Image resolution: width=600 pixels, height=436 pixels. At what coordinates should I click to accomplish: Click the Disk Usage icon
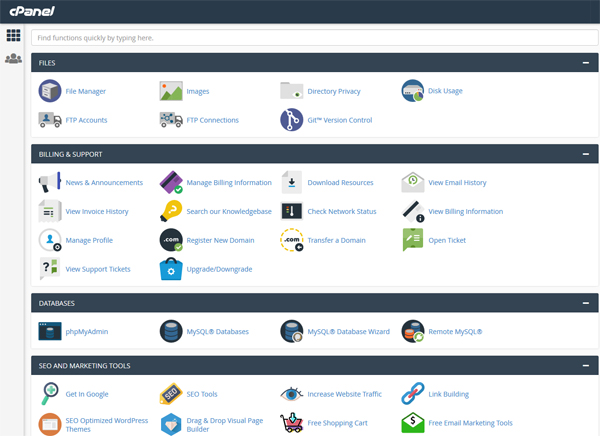[412, 91]
